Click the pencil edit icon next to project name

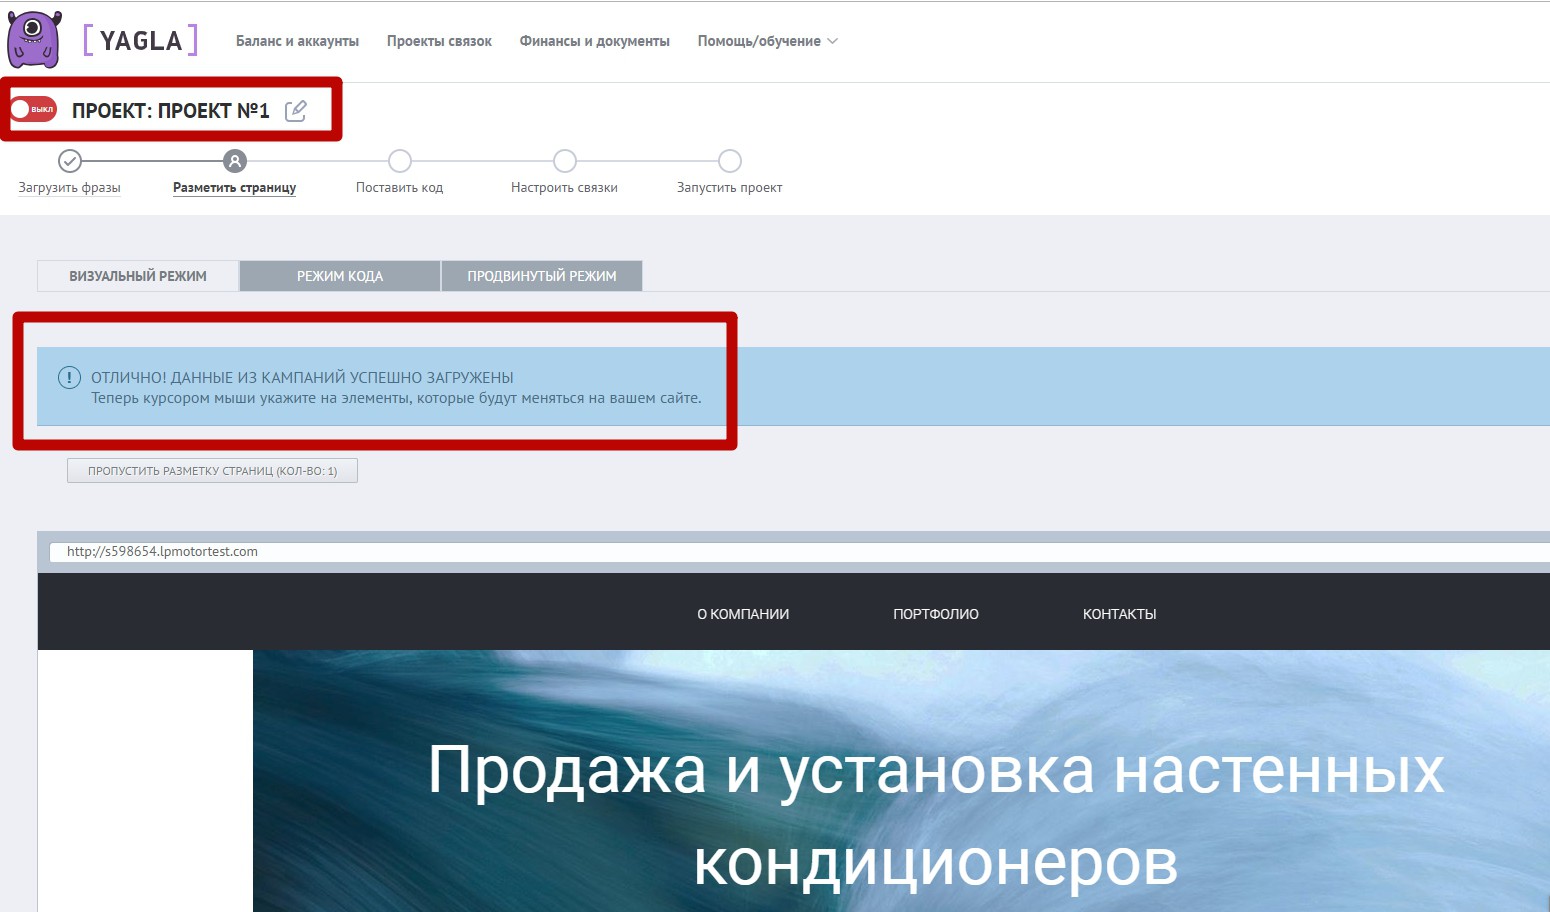coord(296,110)
